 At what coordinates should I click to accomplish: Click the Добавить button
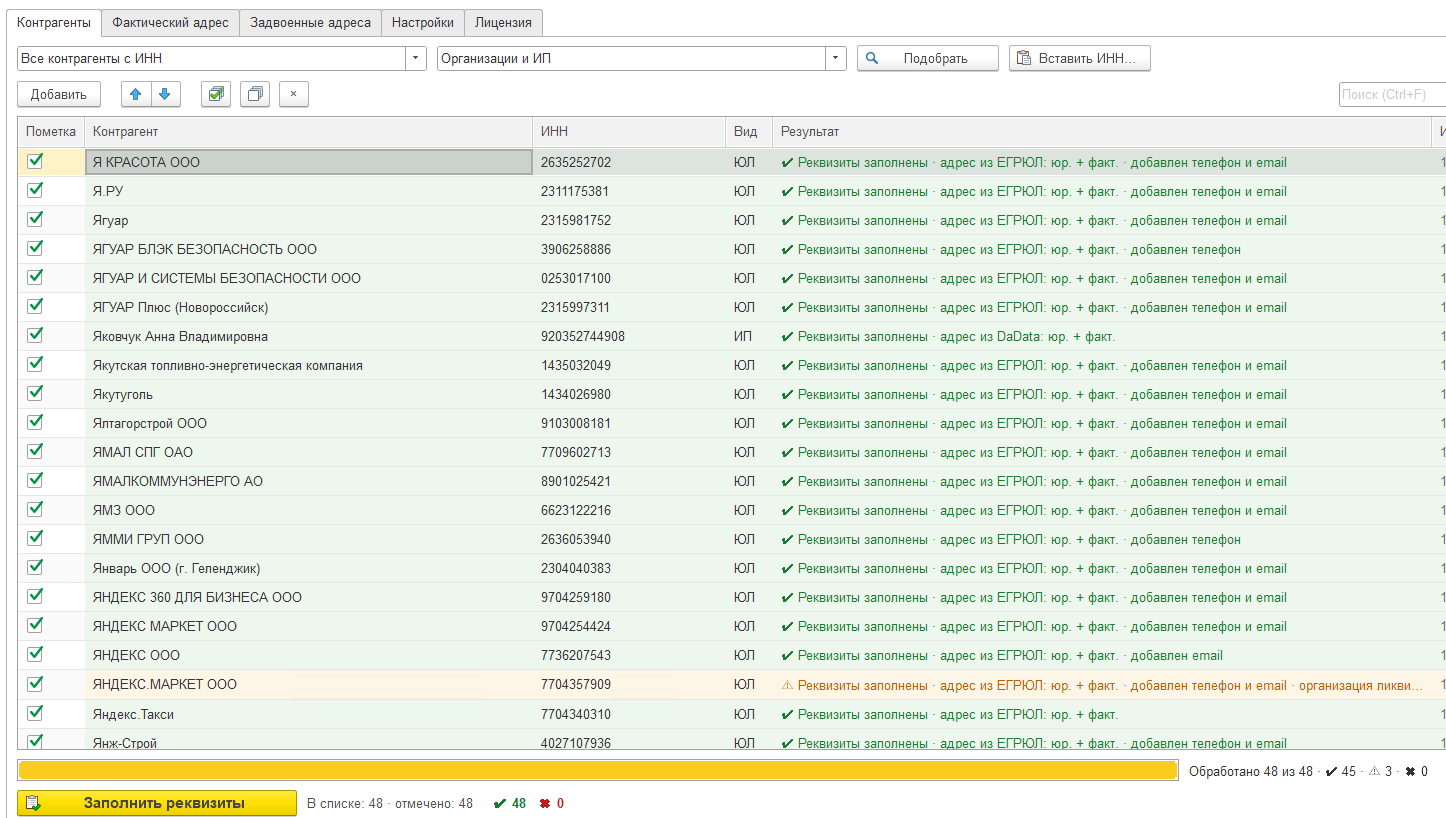point(59,94)
